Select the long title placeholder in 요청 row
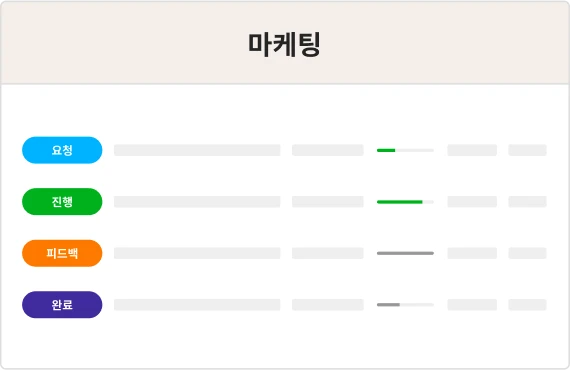570x370 pixels. pyautogui.click(x=197, y=150)
